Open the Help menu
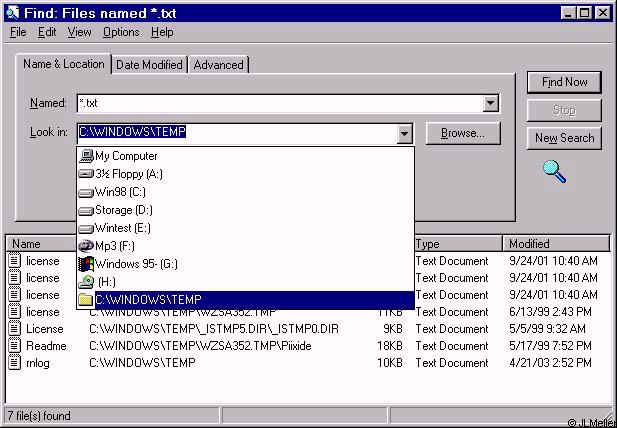Image resolution: width=617 pixels, height=428 pixels. (x=162, y=32)
